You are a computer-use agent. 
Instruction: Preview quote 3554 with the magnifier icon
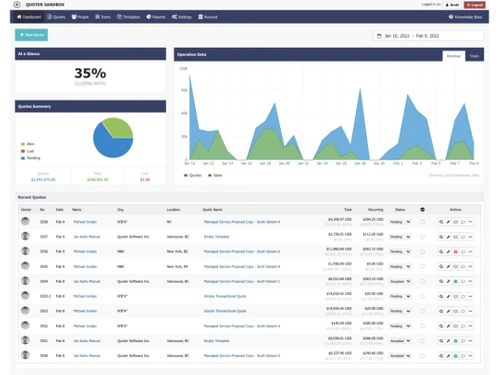[x=441, y=281]
